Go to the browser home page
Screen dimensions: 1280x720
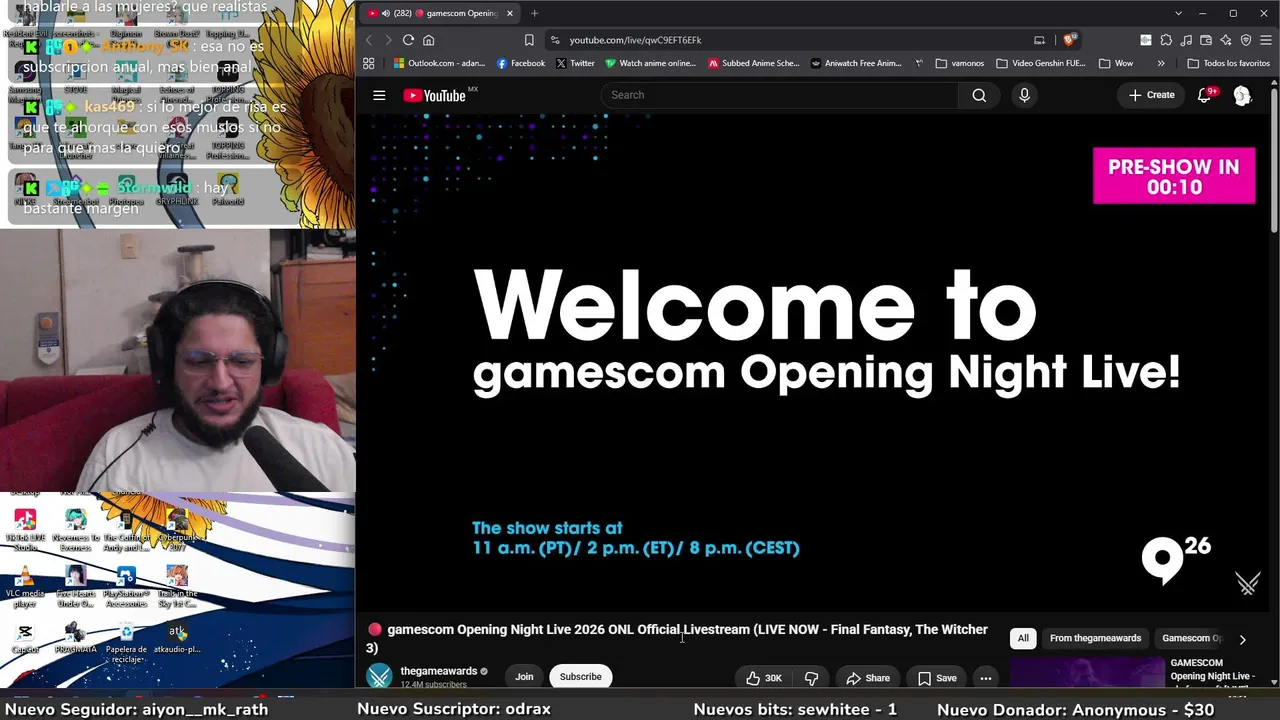click(429, 40)
